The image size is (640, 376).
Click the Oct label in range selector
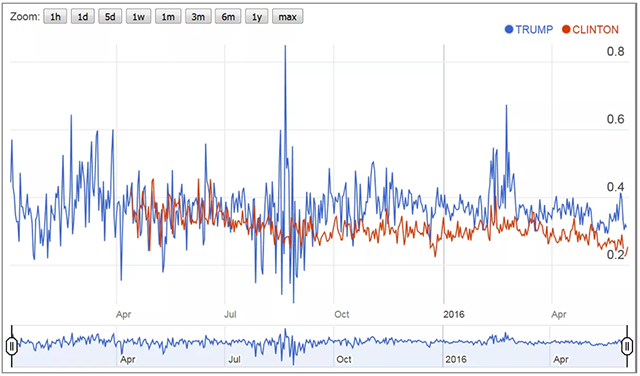pyautogui.click(x=344, y=359)
